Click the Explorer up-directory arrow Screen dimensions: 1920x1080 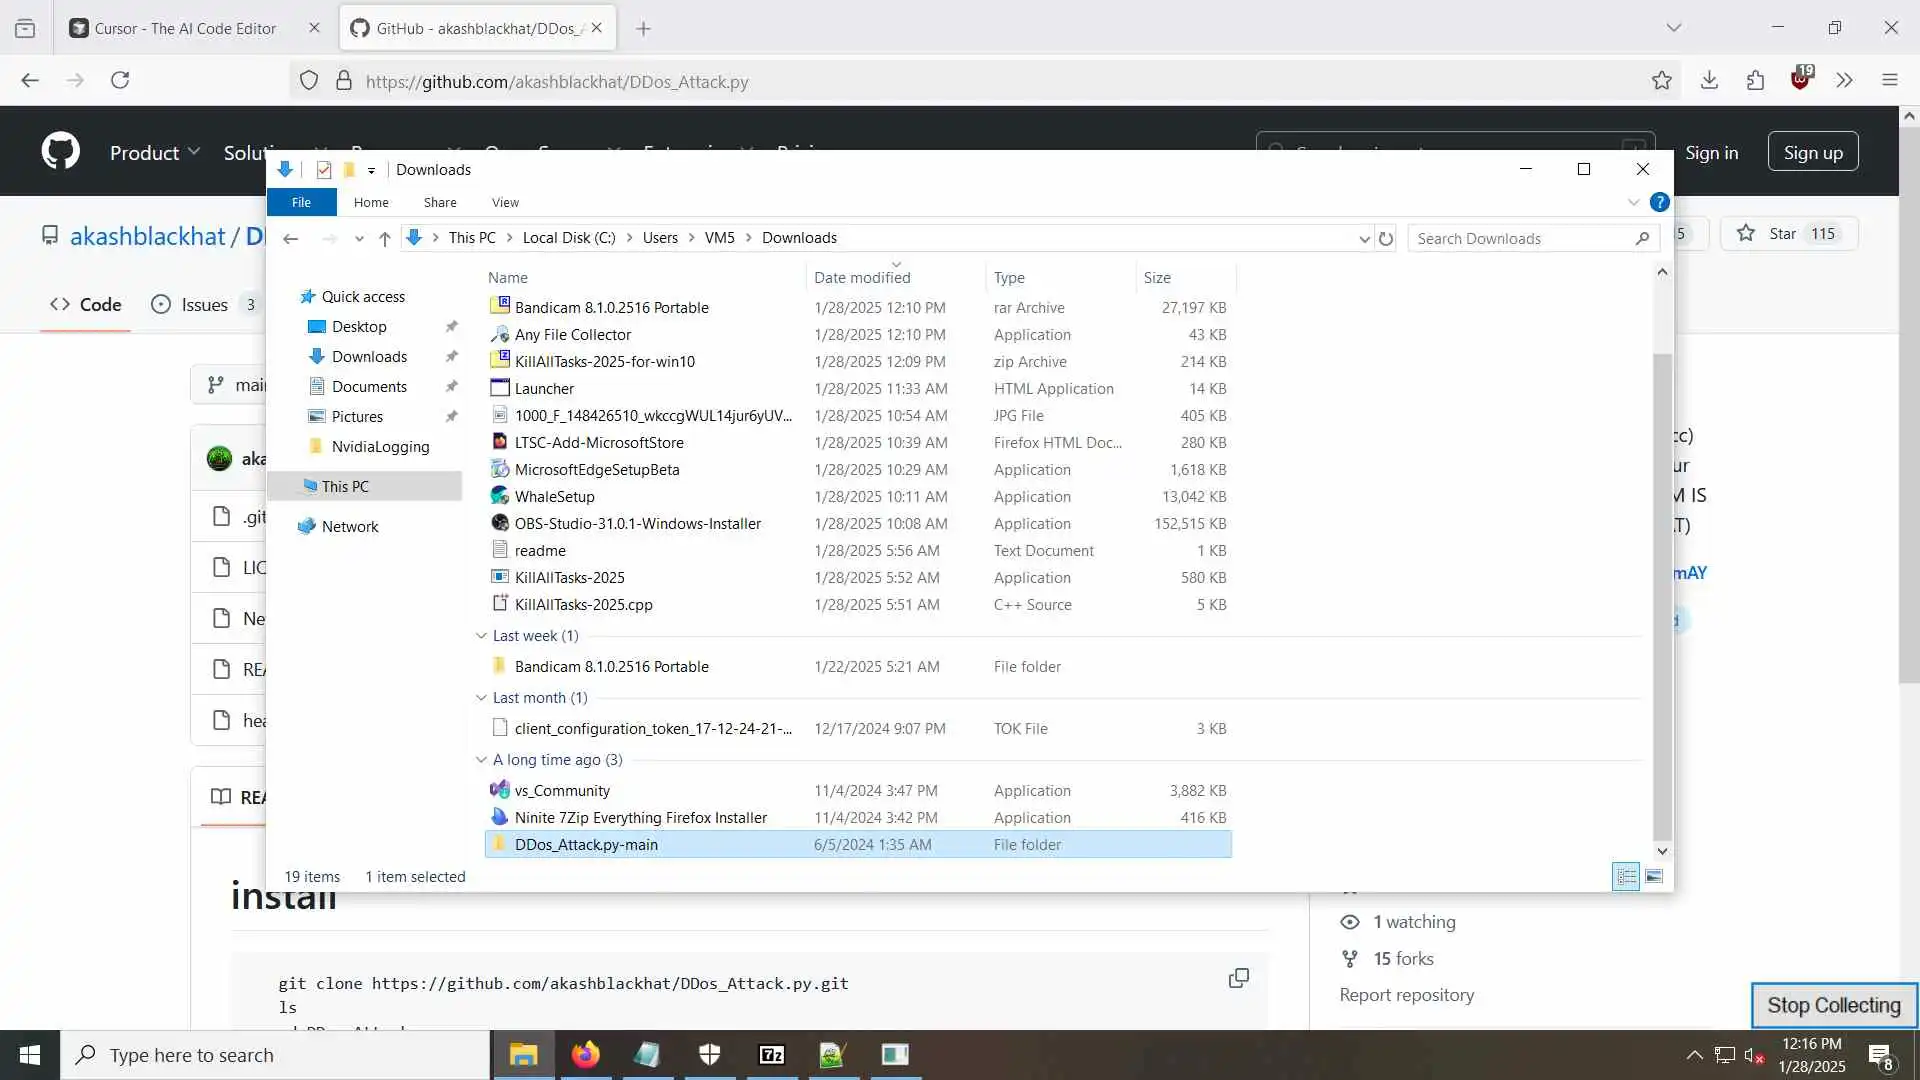(384, 238)
